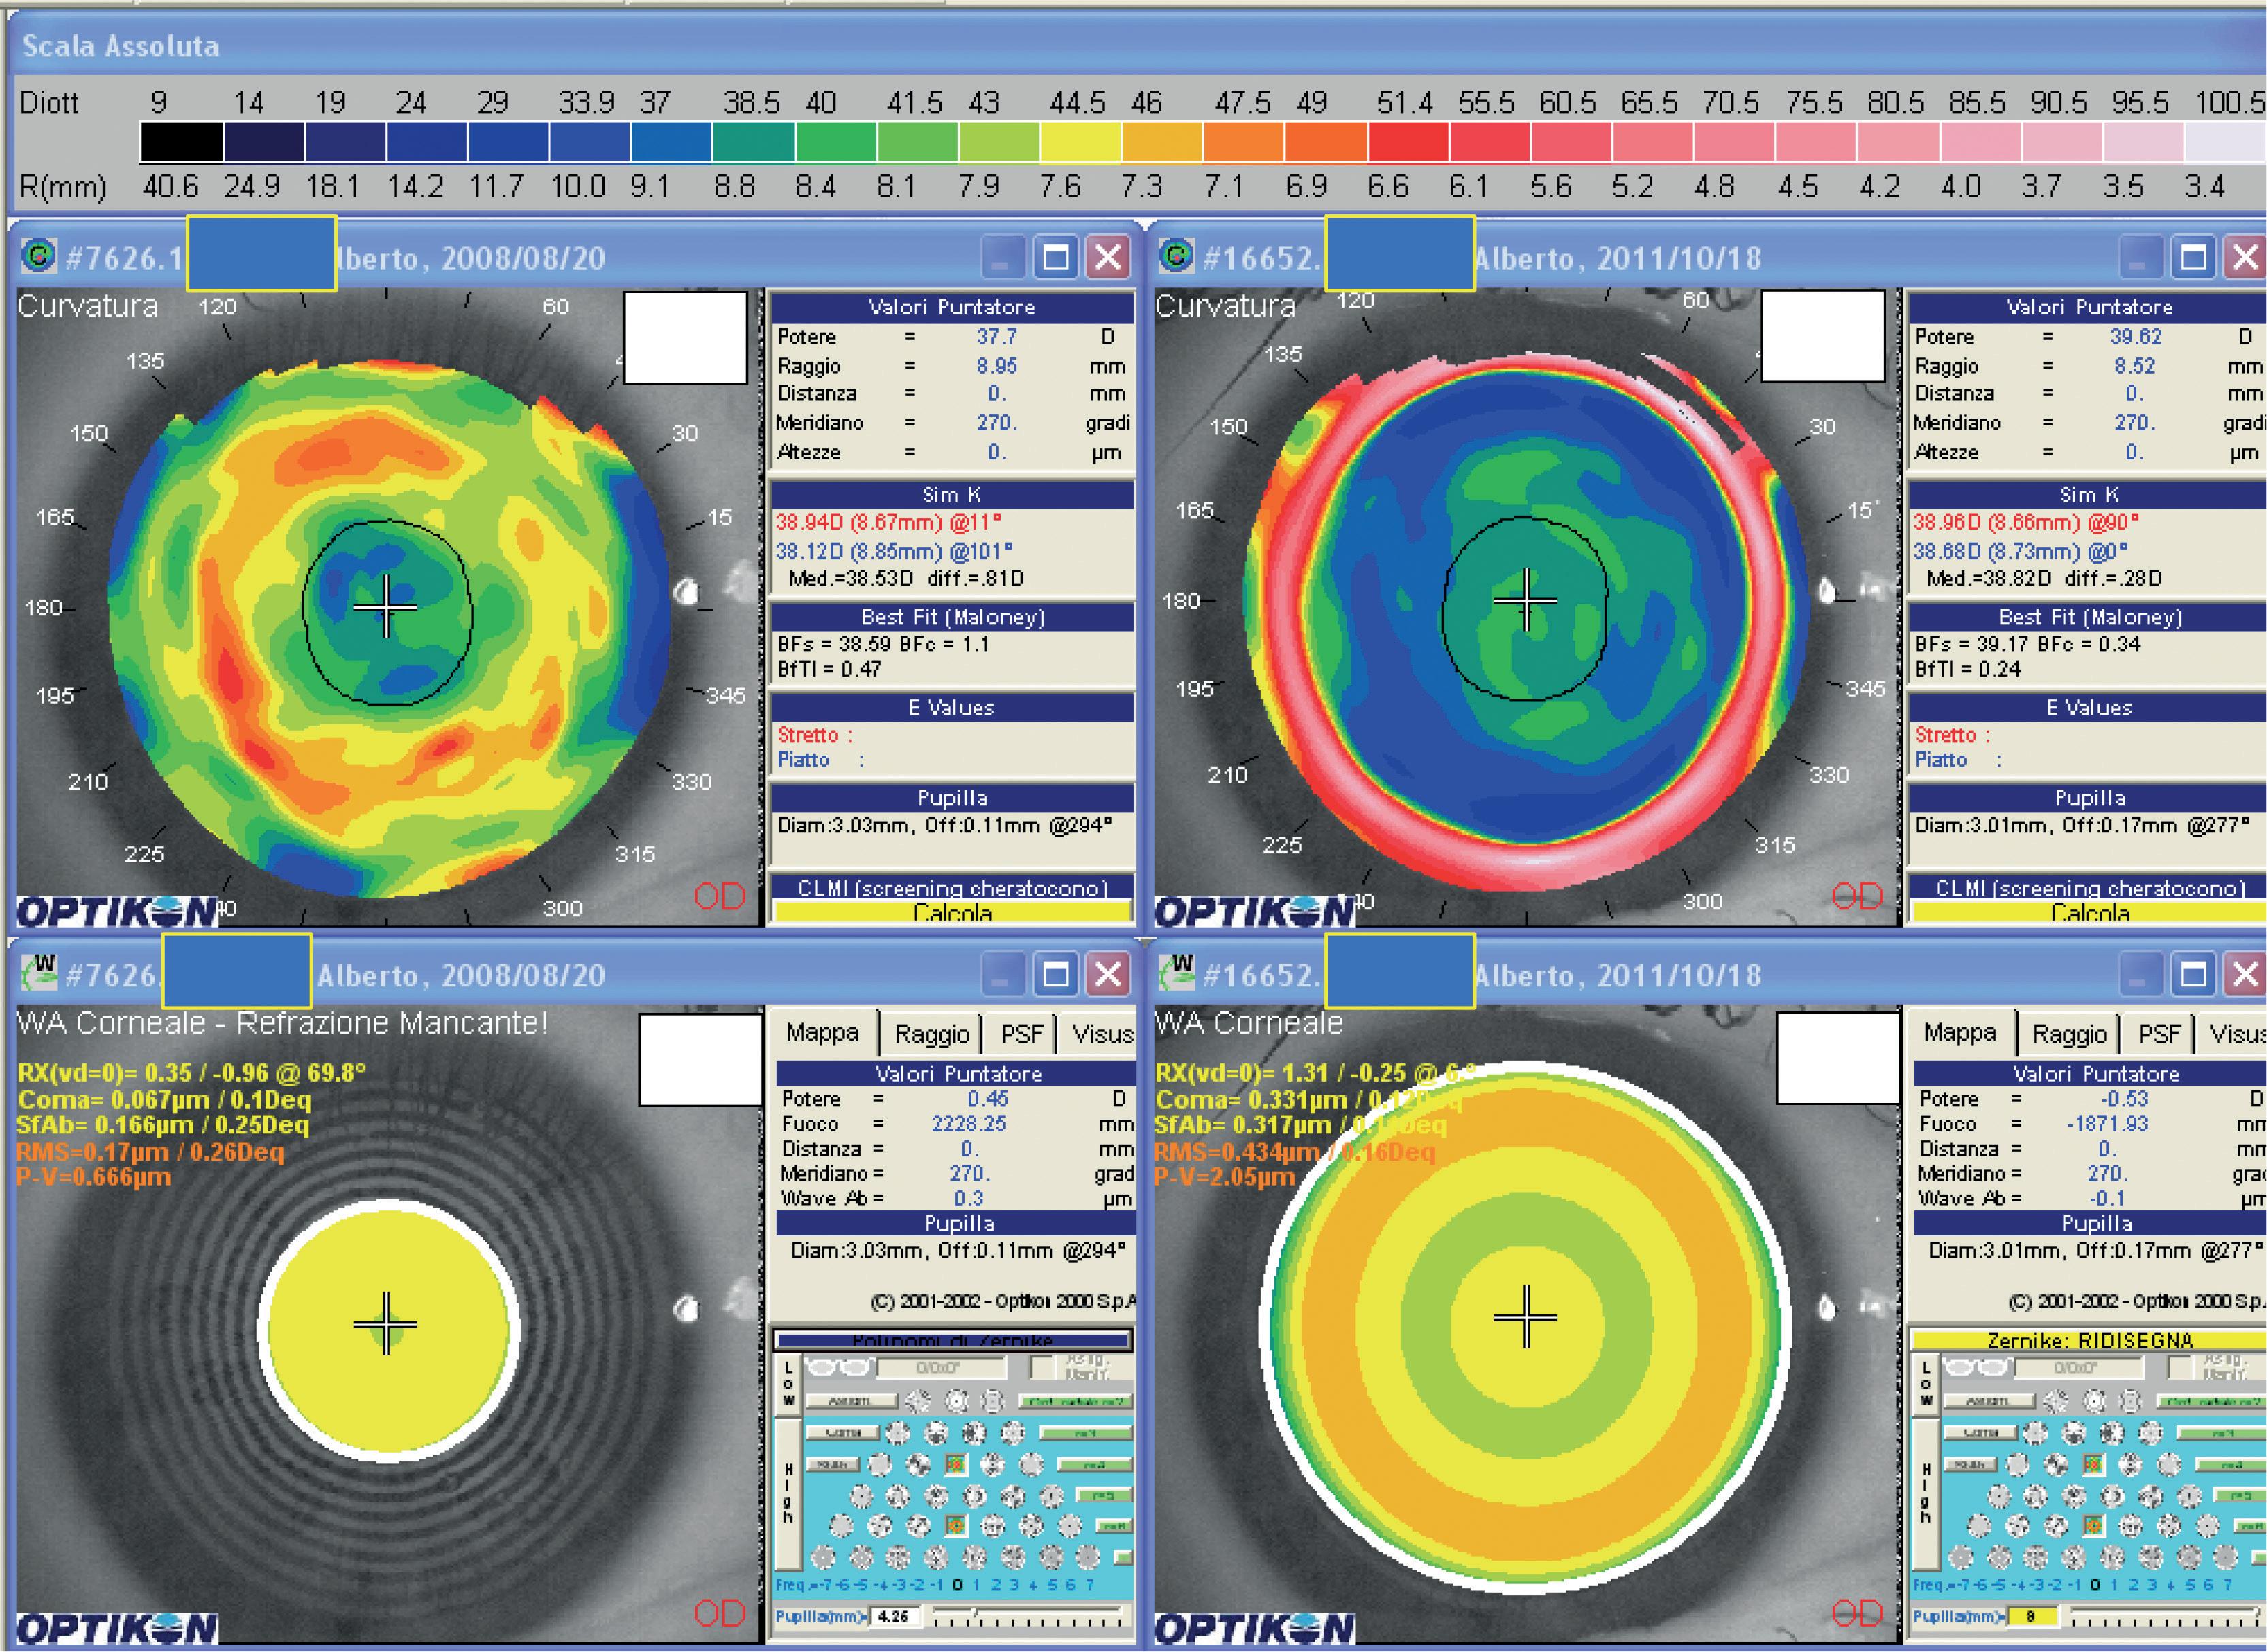The height and width of the screenshot is (1652, 2267).
Task: Click the yellow Zernike: RIDISEGNA button
Action: click(x=2089, y=1340)
